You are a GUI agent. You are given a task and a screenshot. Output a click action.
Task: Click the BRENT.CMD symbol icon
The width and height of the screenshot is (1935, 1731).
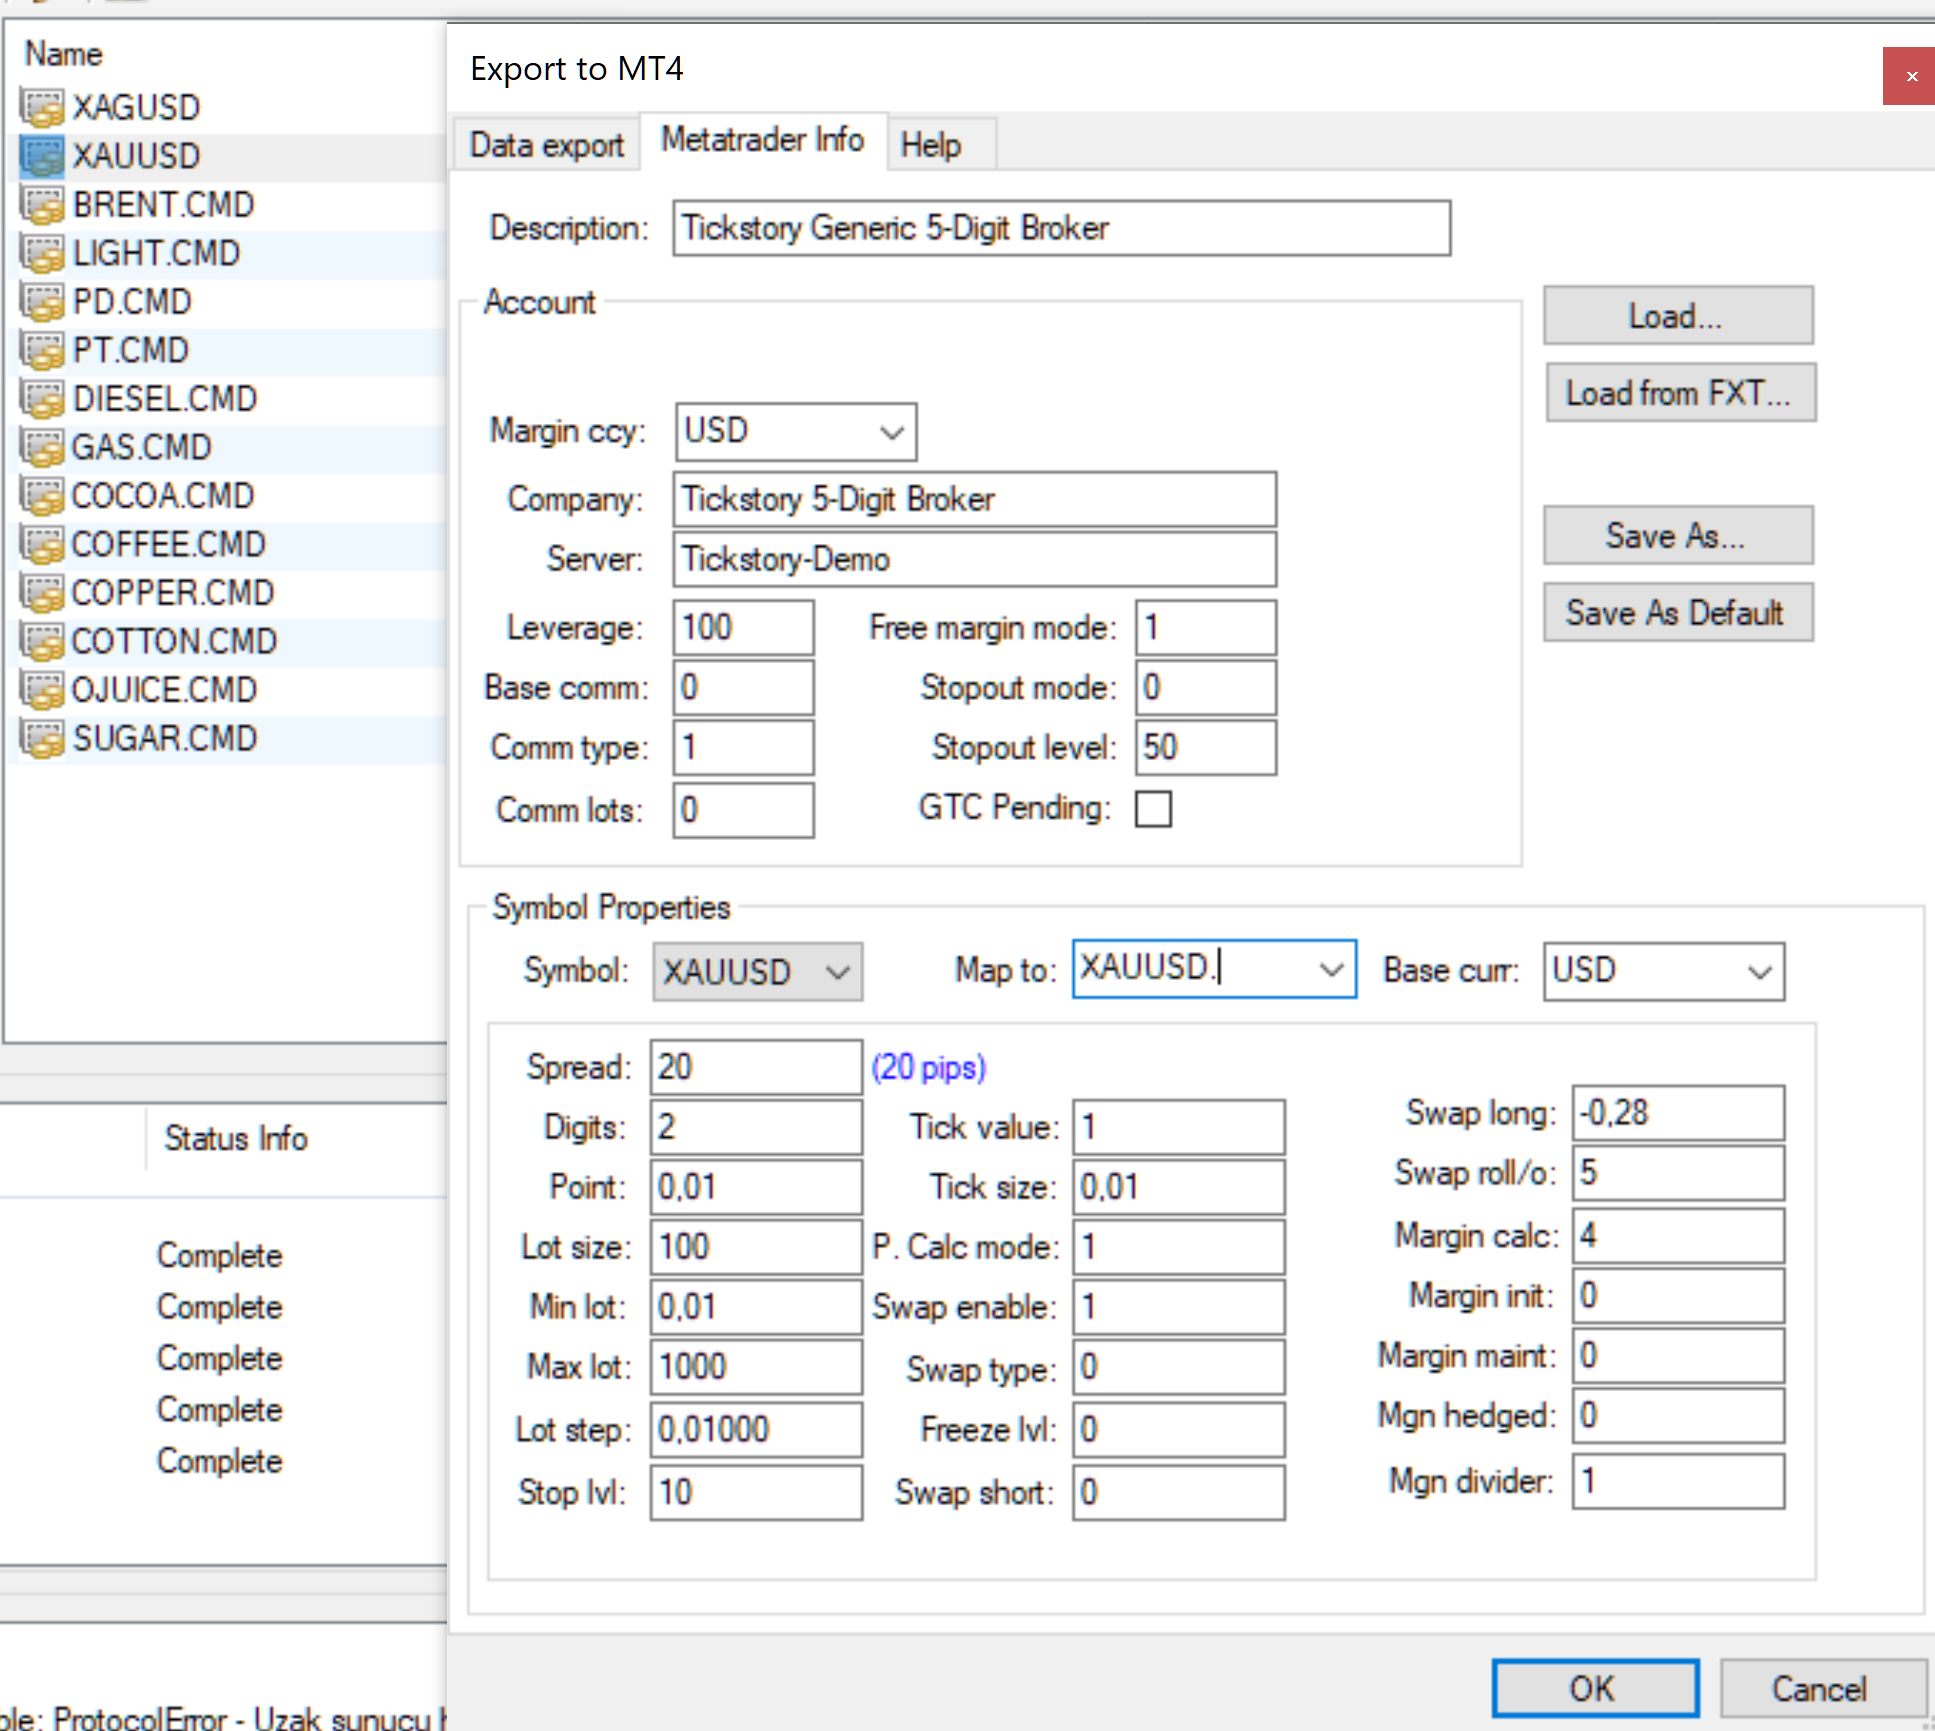click(x=43, y=205)
